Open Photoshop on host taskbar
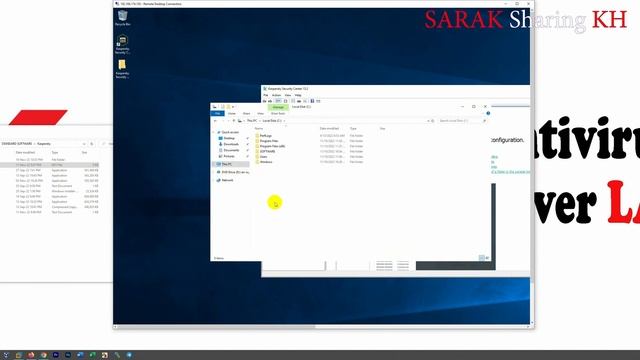The width and height of the screenshot is (640, 360). click(68, 355)
